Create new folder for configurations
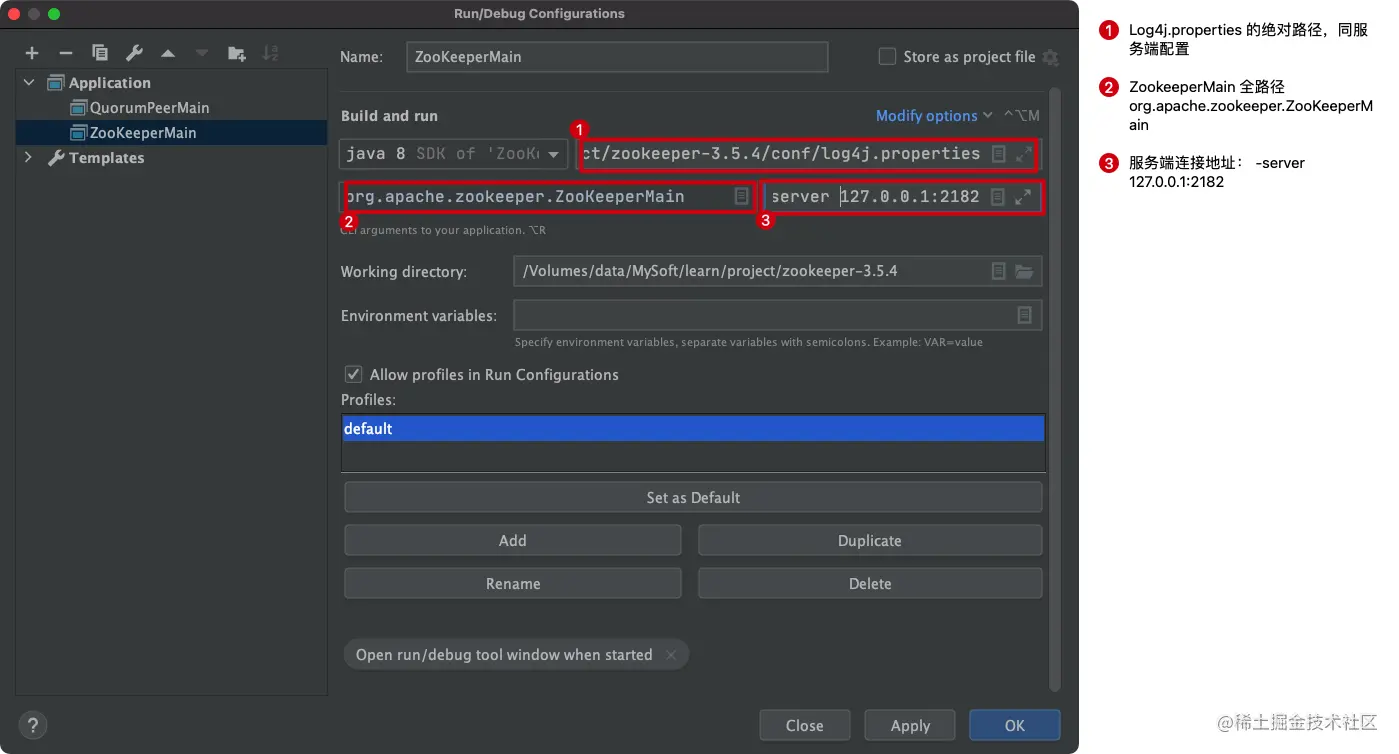 237,53
